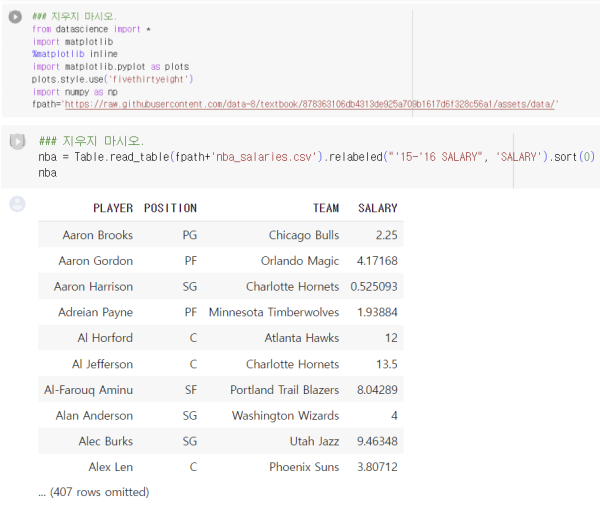The height and width of the screenshot is (511, 600).
Task: Click the Adreian Payne player cell
Action: coord(95,312)
